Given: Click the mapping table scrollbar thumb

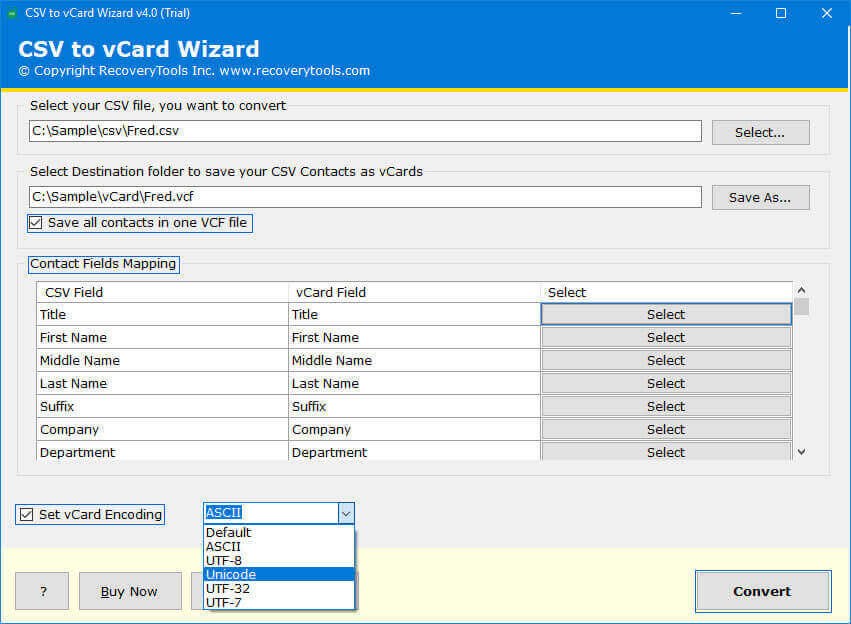Looking at the screenshot, I should point(801,307).
